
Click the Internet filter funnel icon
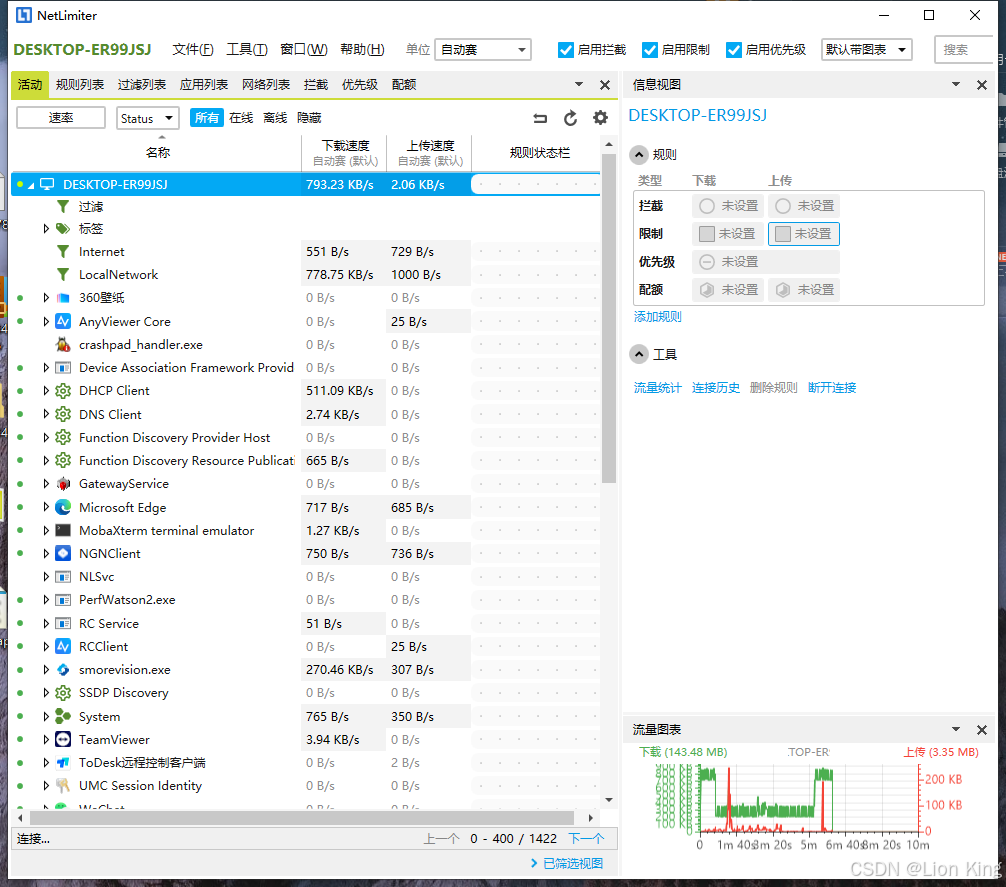tap(63, 252)
